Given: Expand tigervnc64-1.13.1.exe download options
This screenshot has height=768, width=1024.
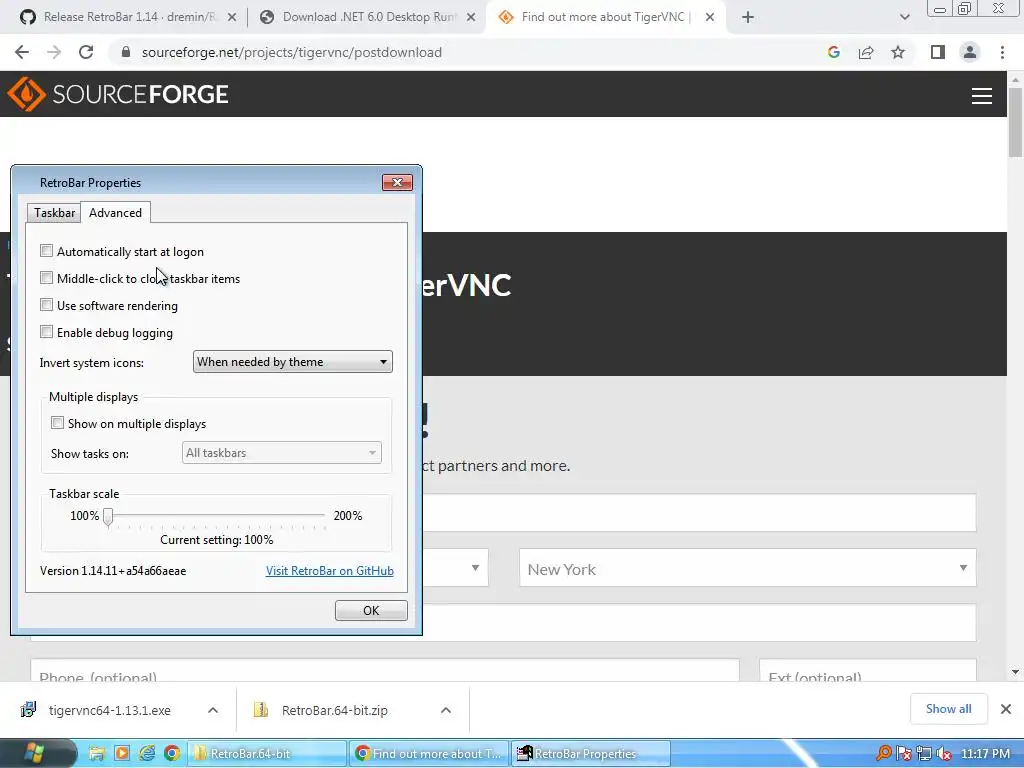Looking at the screenshot, I should click(213, 710).
